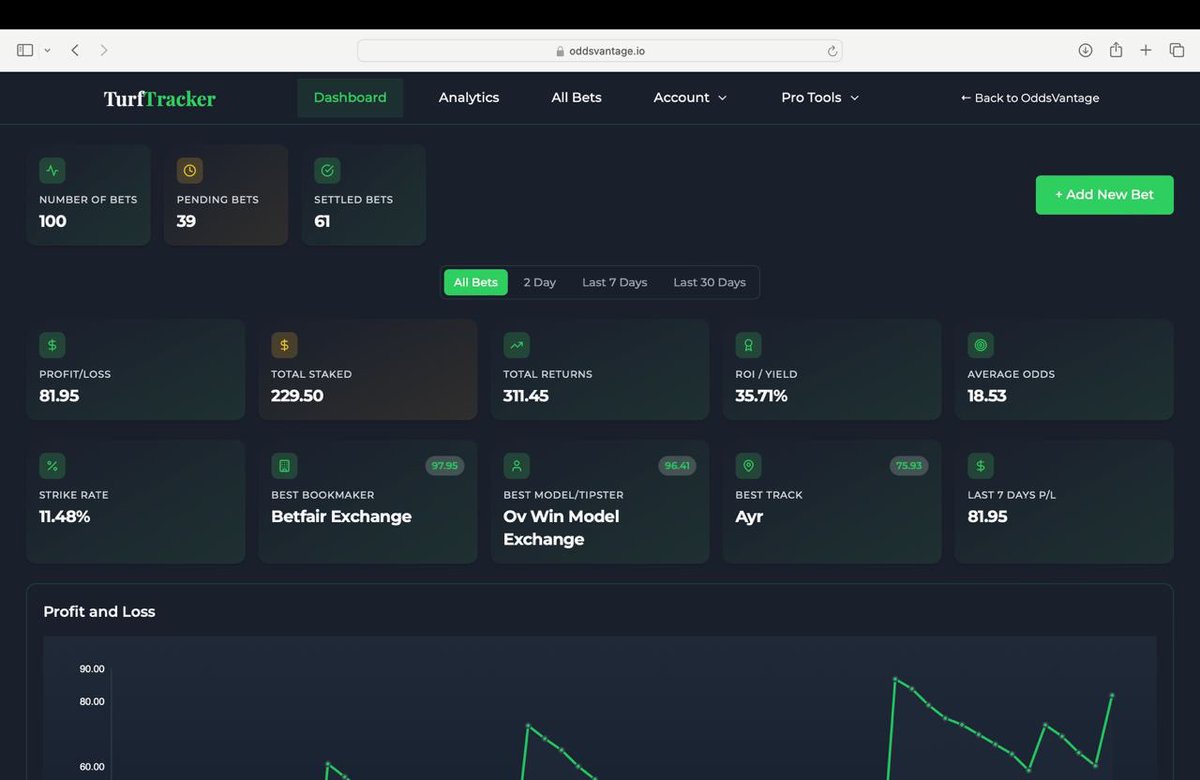The width and height of the screenshot is (1200, 780).
Task: Open the Analytics tab
Action: click(469, 97)
